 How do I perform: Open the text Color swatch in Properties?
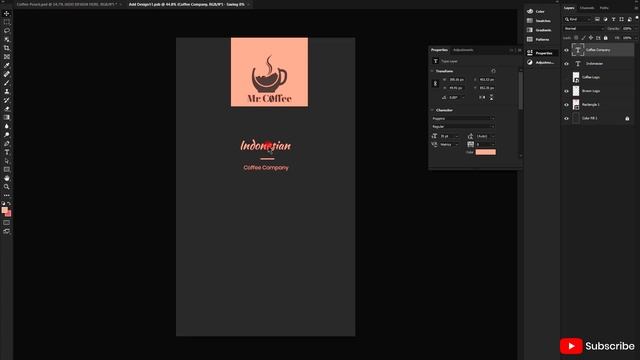tap(485, 152)
